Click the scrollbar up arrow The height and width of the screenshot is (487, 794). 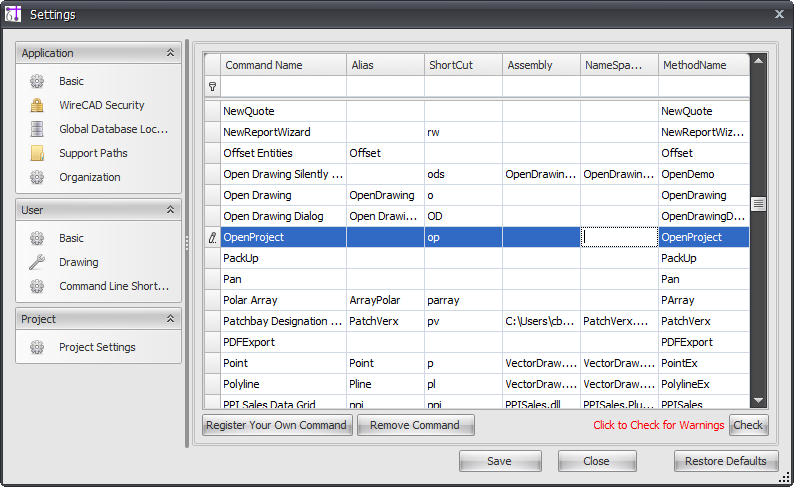pyautogui.click(x=758, y=61)
